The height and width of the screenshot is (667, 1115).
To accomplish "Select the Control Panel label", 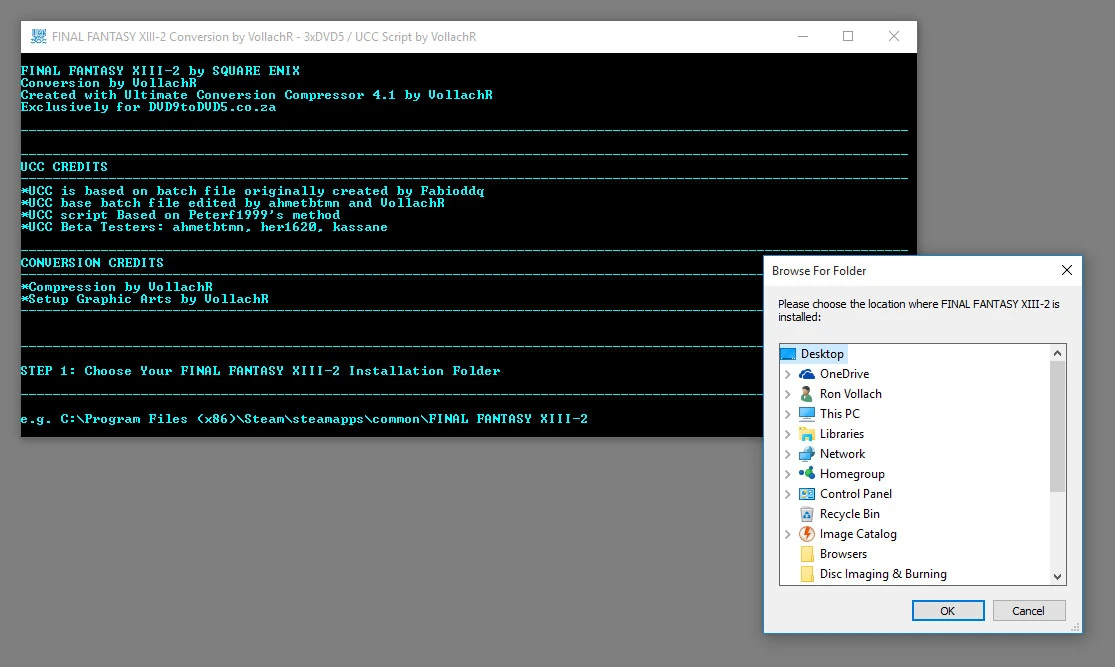I will pyautogui.click(x=855, y=493).
